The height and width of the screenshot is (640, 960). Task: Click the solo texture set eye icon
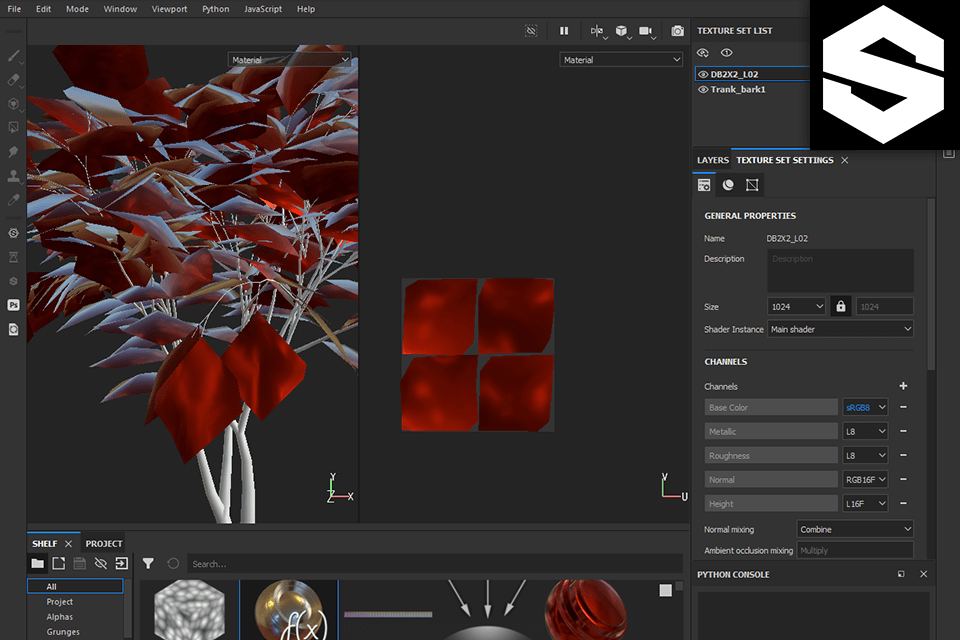pos(726,53)
